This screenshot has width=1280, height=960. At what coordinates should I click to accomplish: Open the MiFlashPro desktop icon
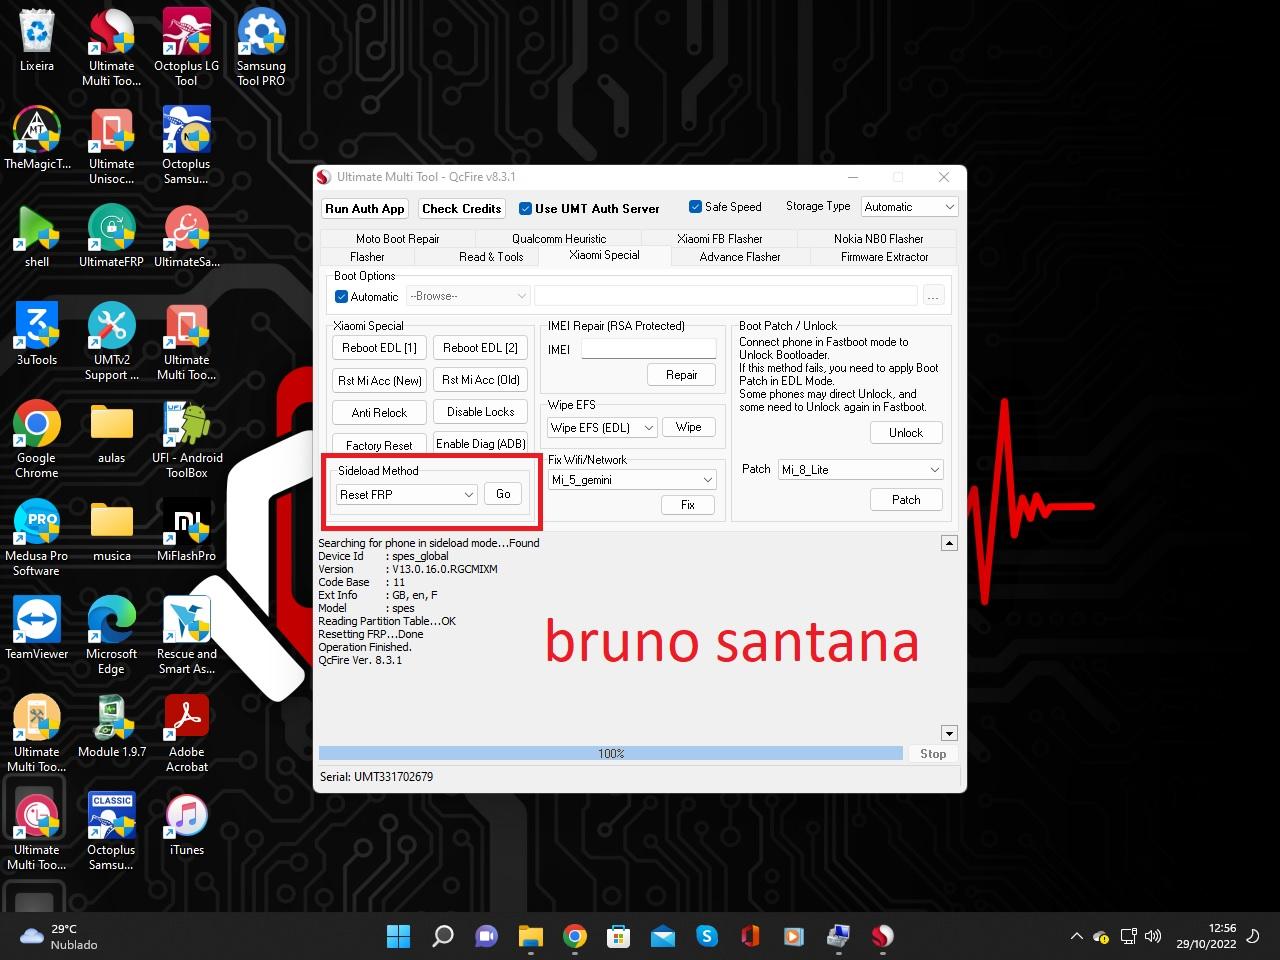(x=186, y=530)
